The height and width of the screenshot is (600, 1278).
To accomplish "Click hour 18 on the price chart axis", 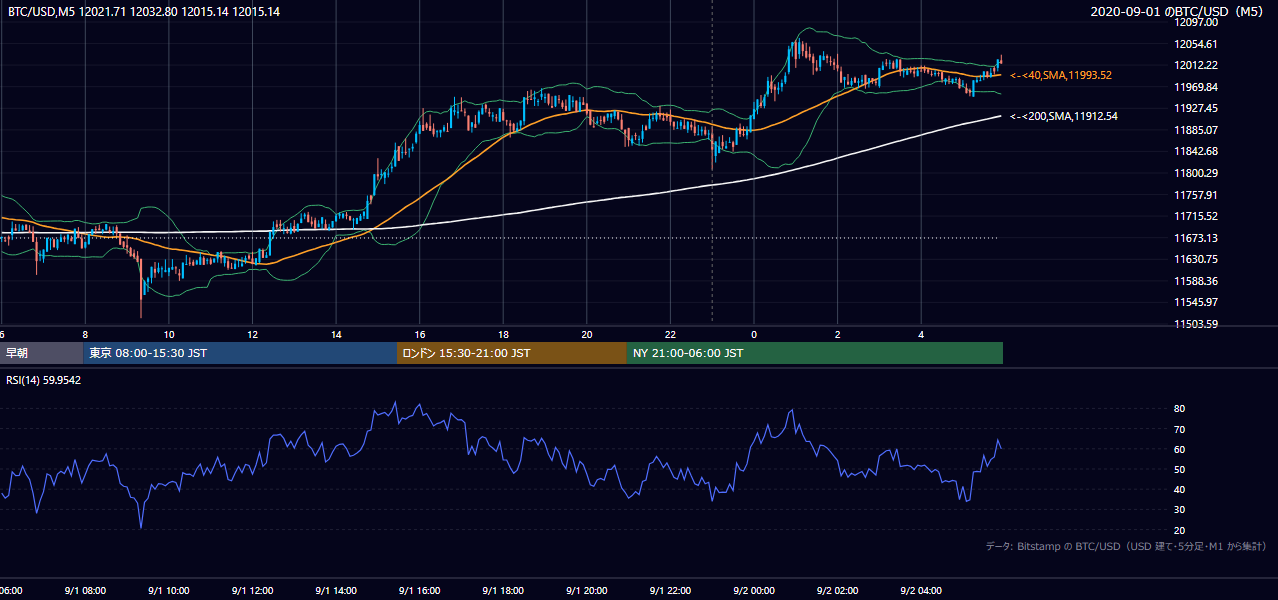I will coord(504,334).
